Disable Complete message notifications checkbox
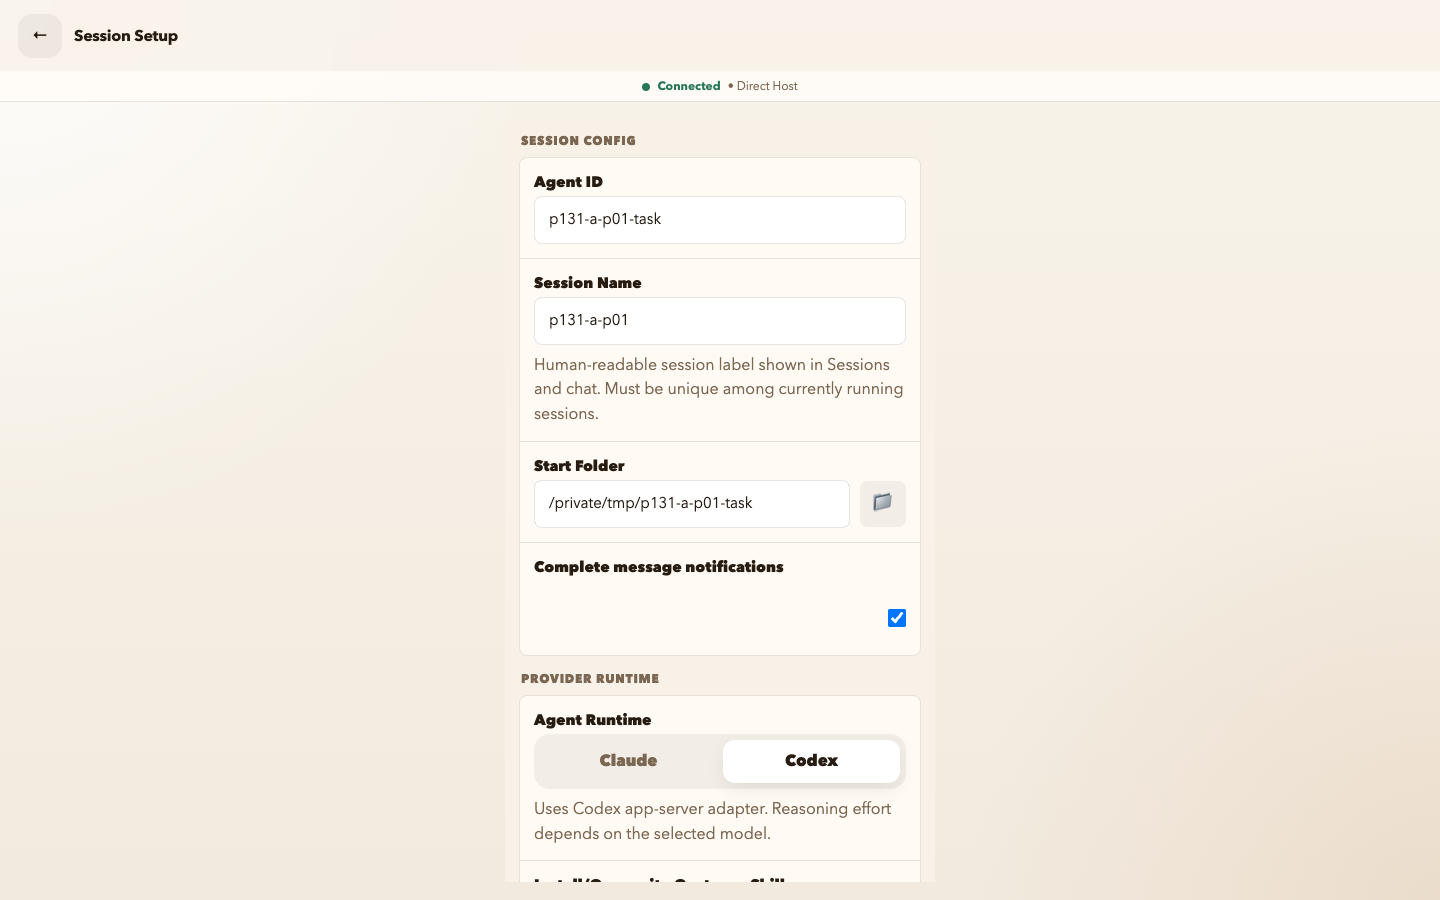Image resolution: width=1440 pixels, height=900 pixels. 897,618
